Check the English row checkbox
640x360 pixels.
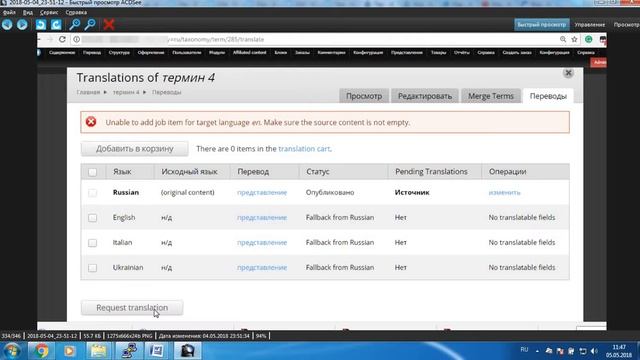coord(93,218)
